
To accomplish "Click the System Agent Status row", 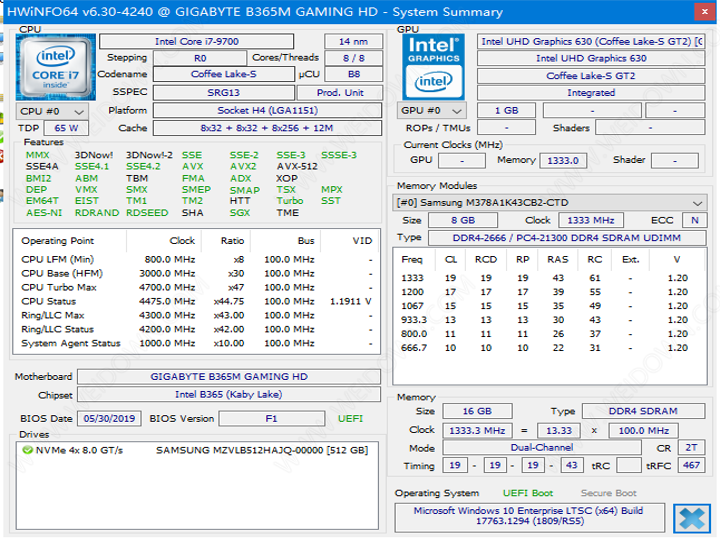I will coord(196,343).
